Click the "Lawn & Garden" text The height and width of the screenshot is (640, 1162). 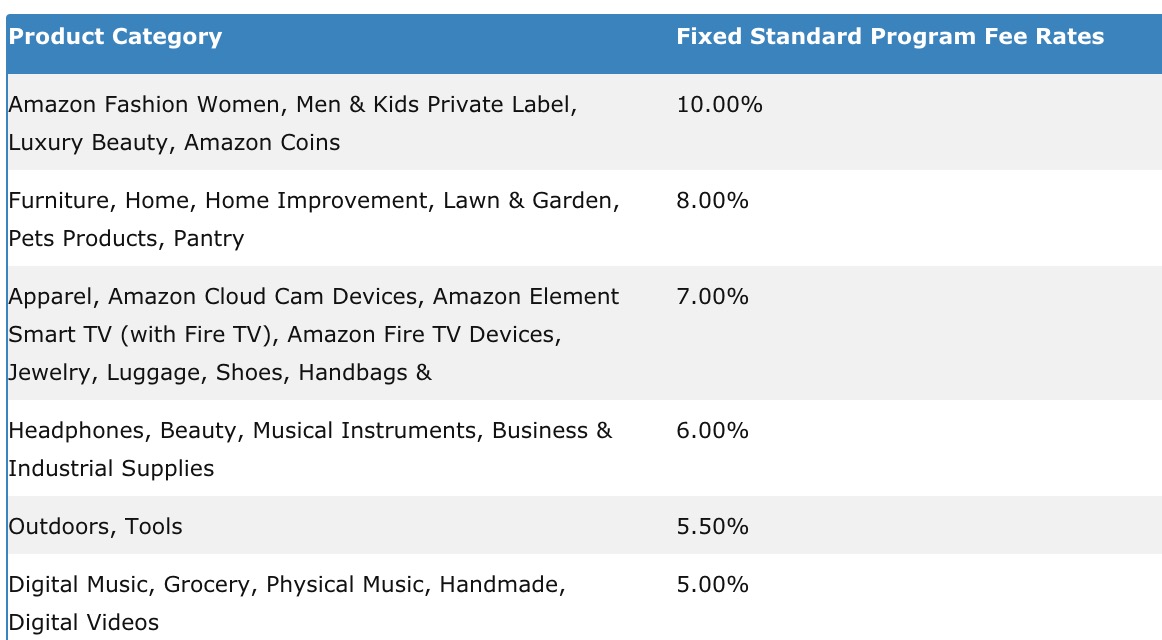(x=529, y=201)
